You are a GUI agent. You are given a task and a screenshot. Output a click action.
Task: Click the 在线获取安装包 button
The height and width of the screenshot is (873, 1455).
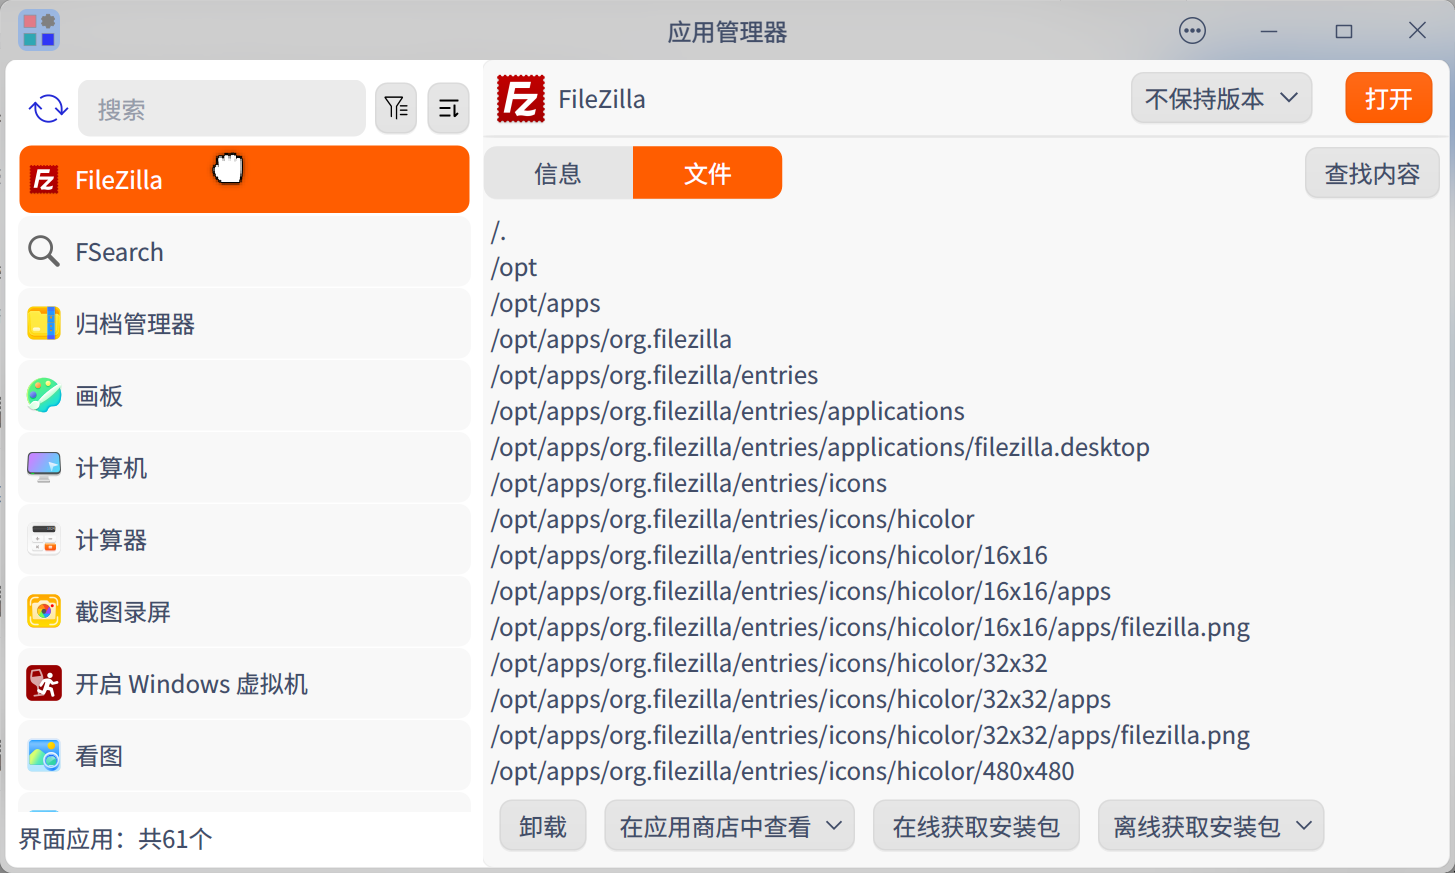[976, 827]
